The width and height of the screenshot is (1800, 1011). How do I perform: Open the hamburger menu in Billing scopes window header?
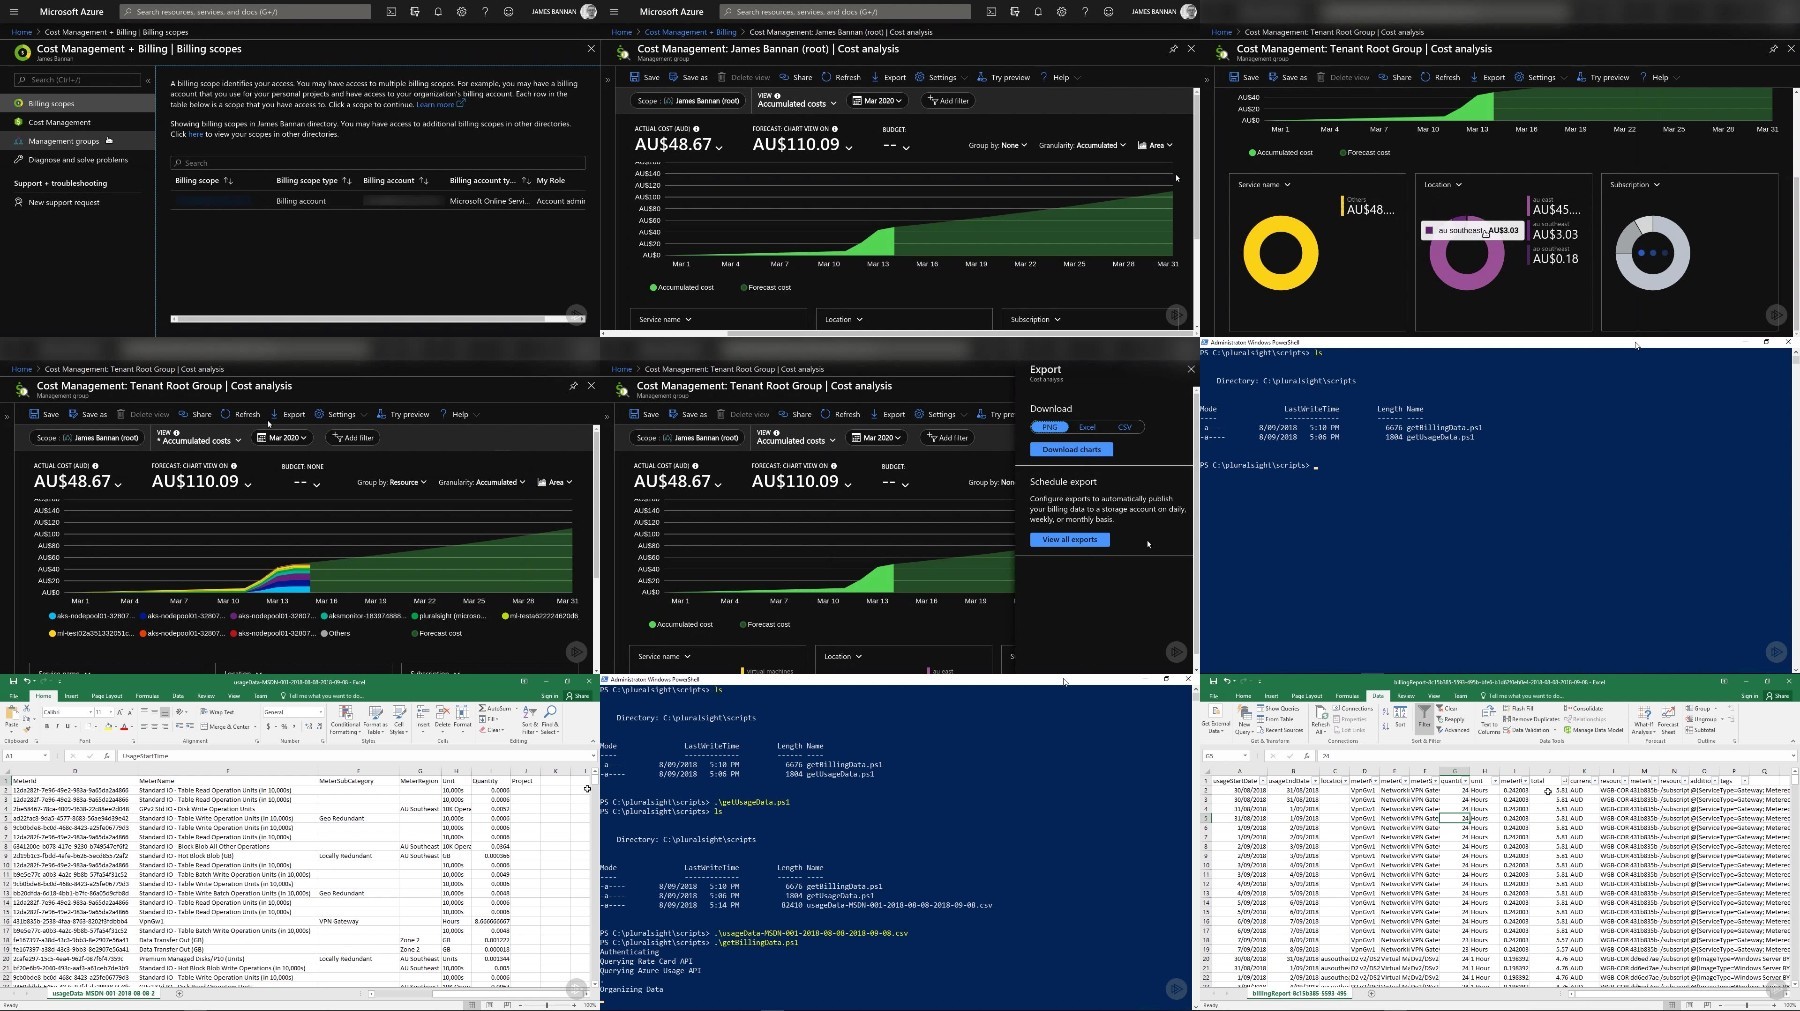14,12
